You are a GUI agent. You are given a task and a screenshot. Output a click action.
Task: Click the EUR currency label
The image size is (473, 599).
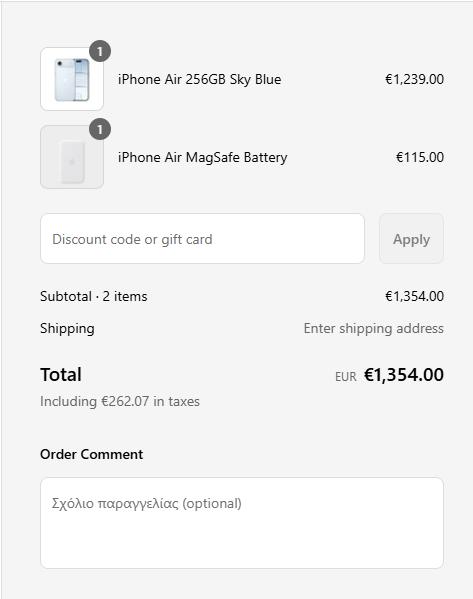pos(346,377)
